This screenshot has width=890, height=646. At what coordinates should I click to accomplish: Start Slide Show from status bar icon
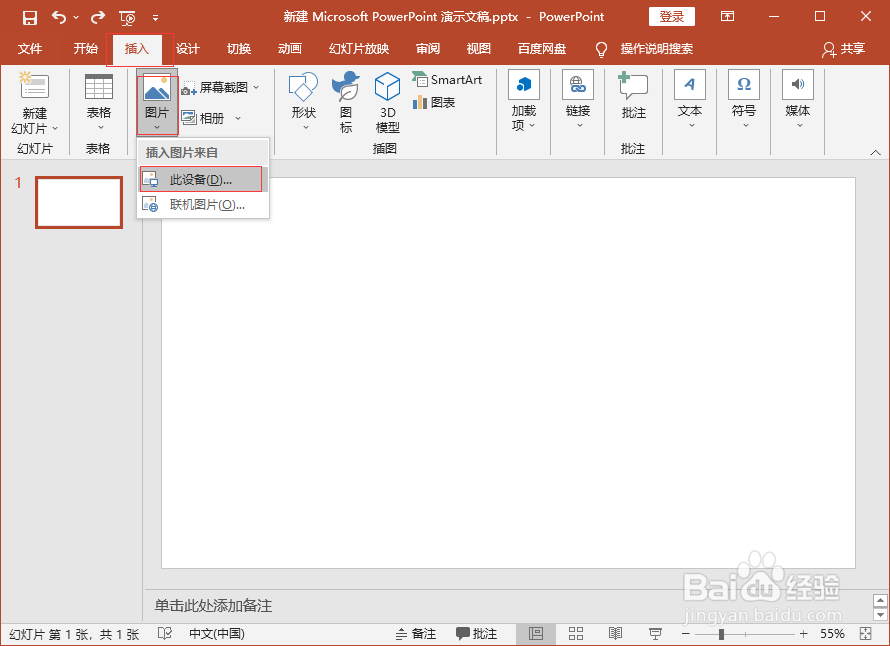point(655,634)
